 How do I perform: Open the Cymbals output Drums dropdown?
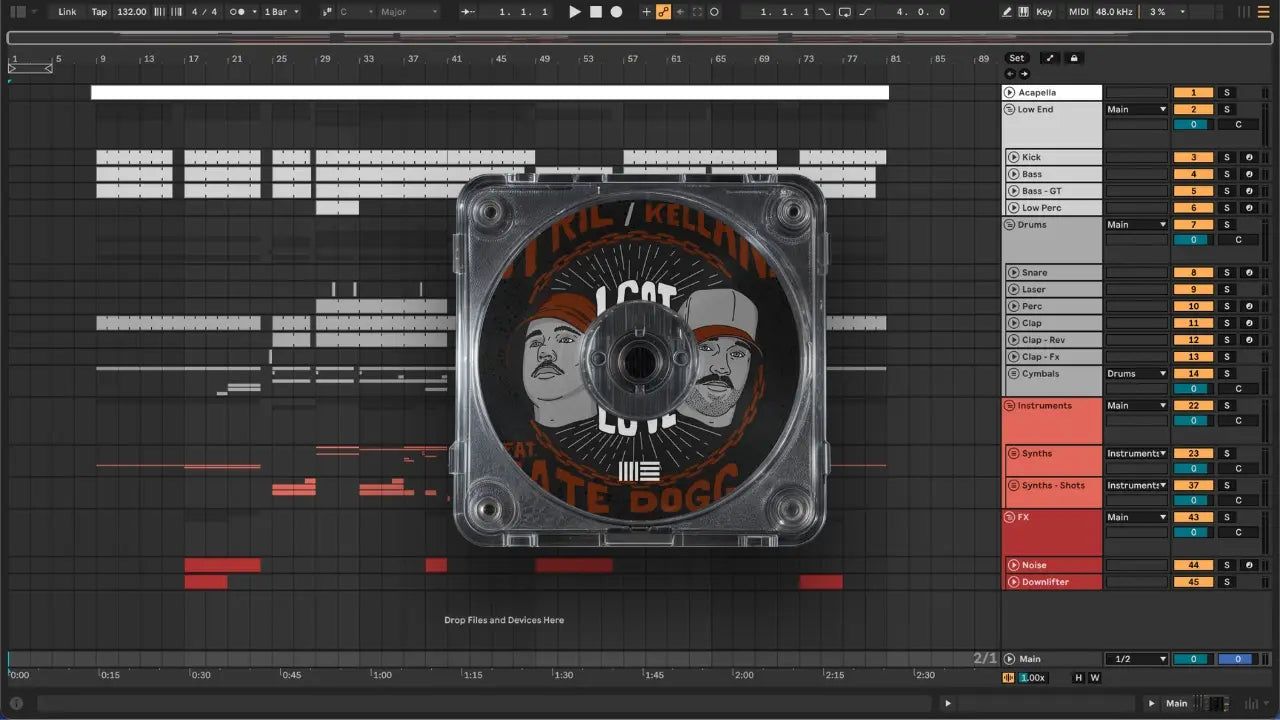(1136, 374)
